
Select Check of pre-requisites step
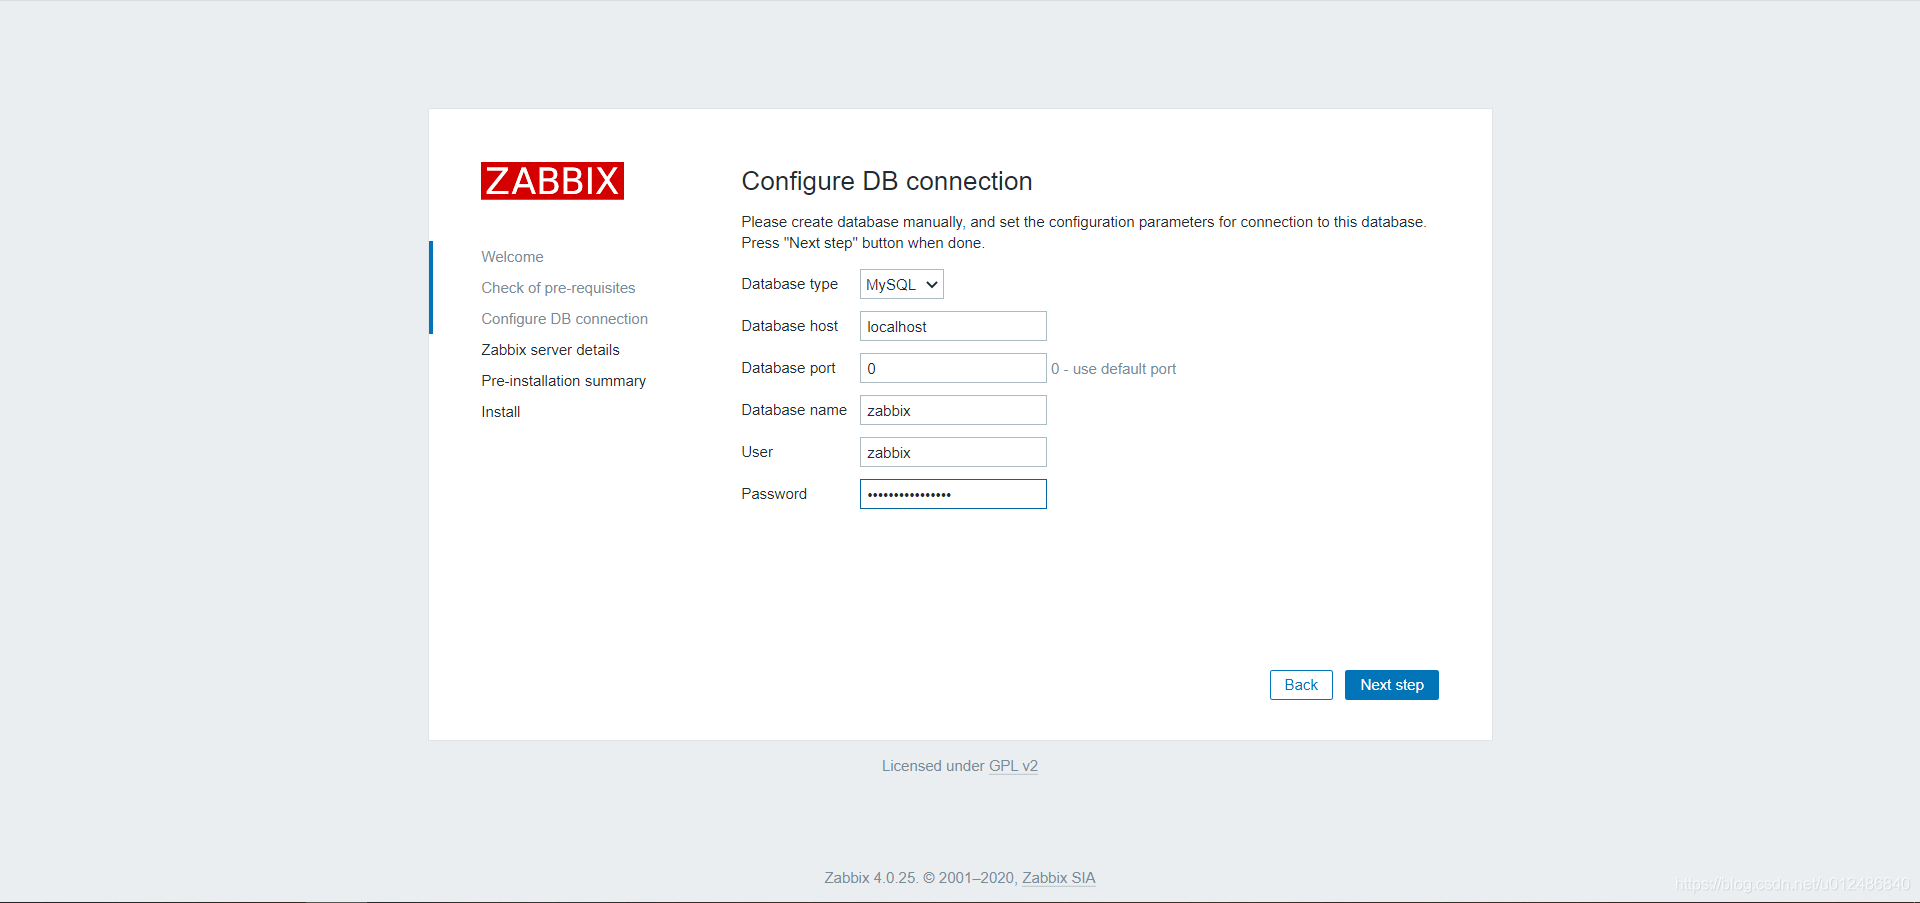point(558,288)
